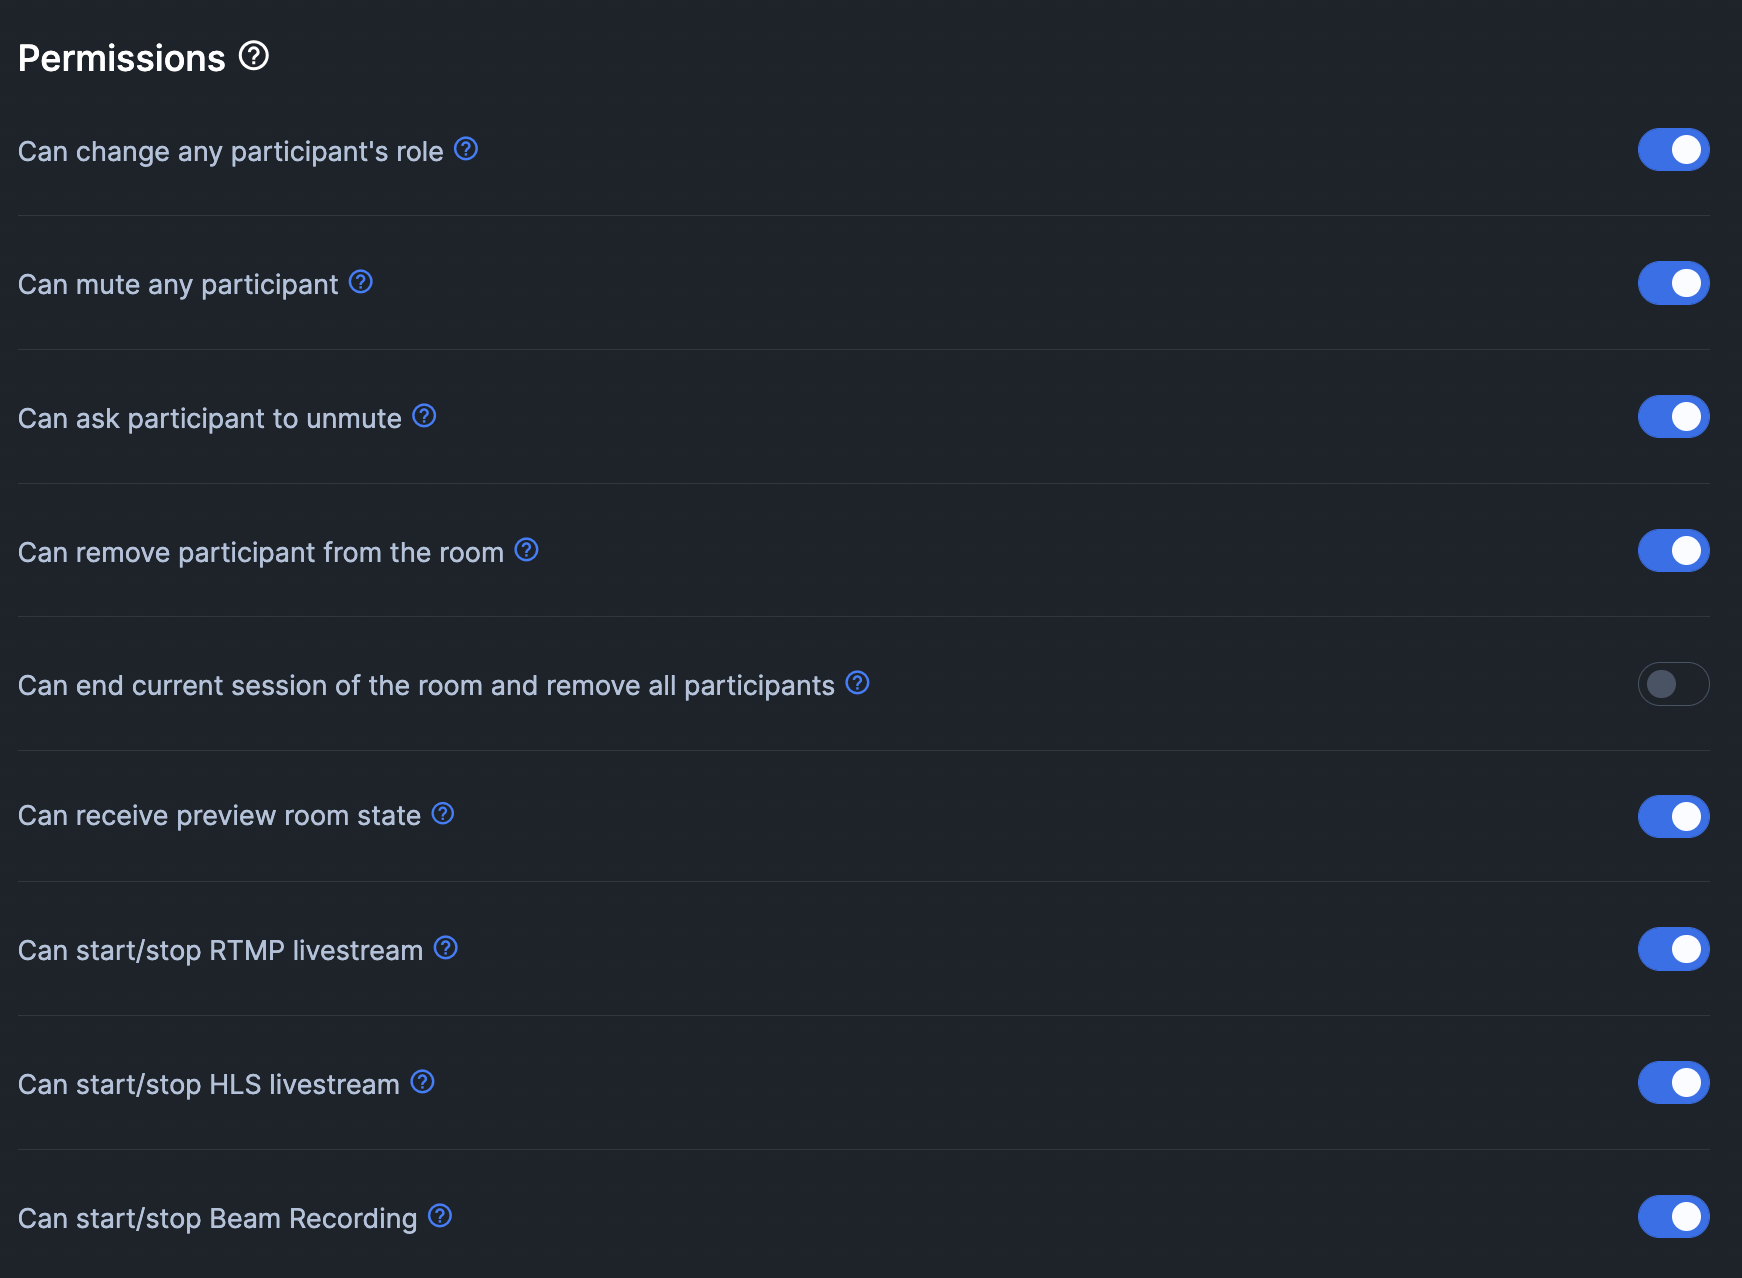Show help for receive preview room state
Viewport: 1742px width, 1278px height.
click(443, 814)
